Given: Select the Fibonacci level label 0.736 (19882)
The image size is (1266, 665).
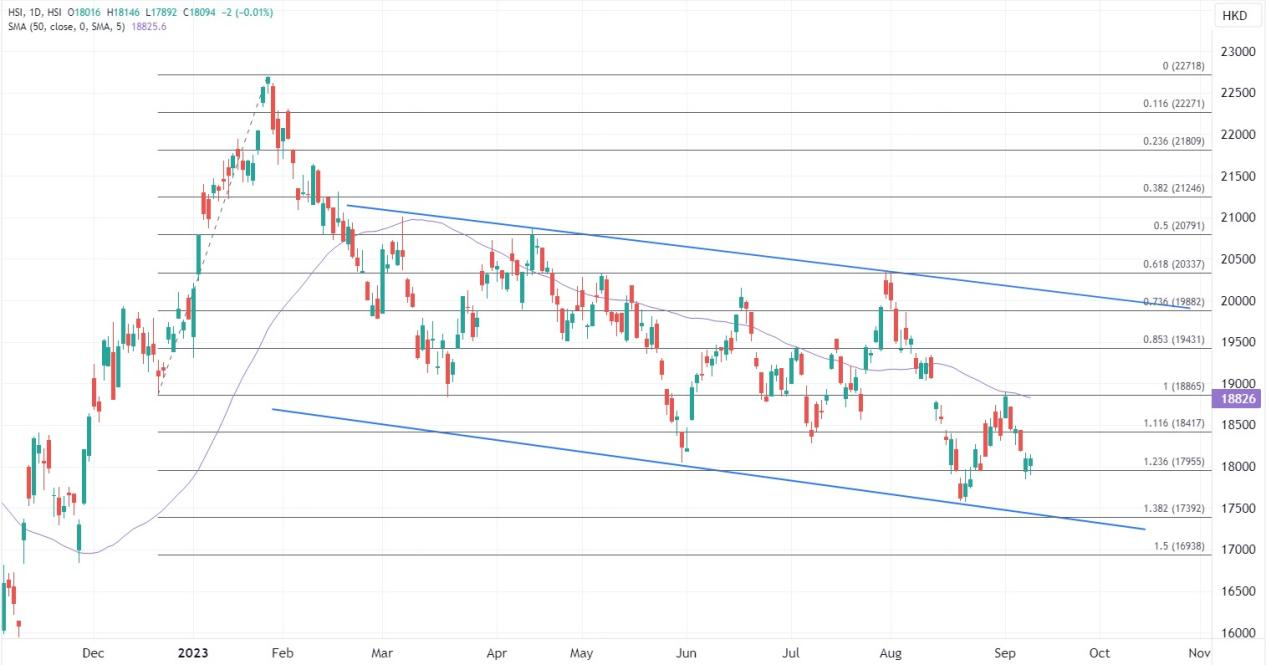Looking at the screenshot, I should tap(1172, 302).
